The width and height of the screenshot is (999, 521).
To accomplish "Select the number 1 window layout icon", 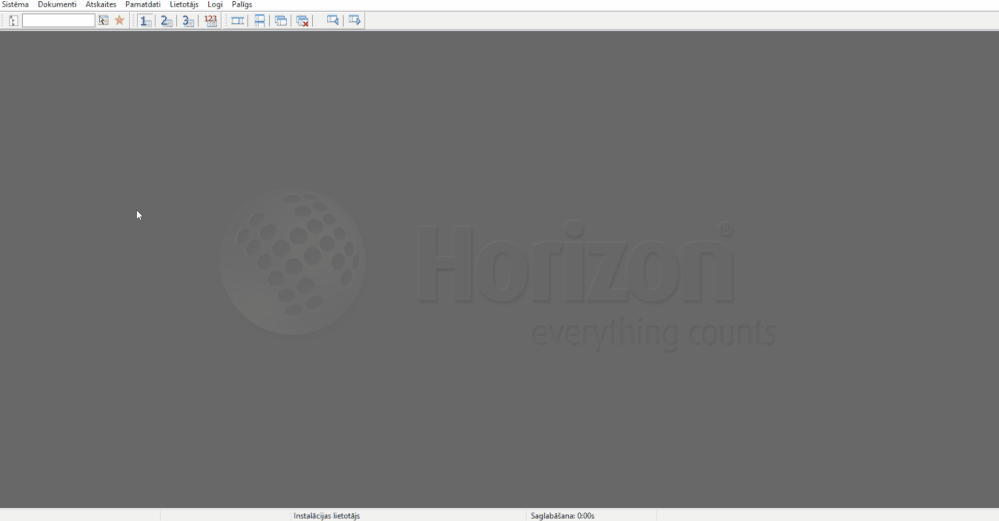I will pos(145,21).
